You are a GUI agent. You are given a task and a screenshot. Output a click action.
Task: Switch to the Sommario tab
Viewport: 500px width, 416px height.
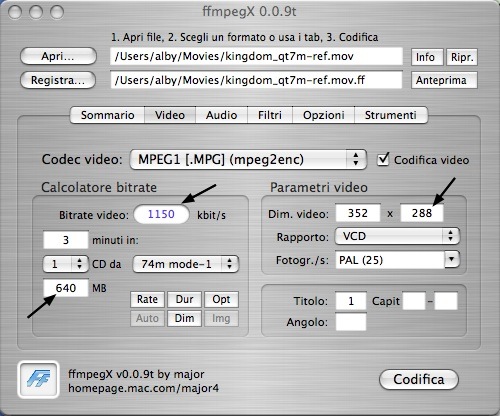pyautogui.click(x=107, y=115)
